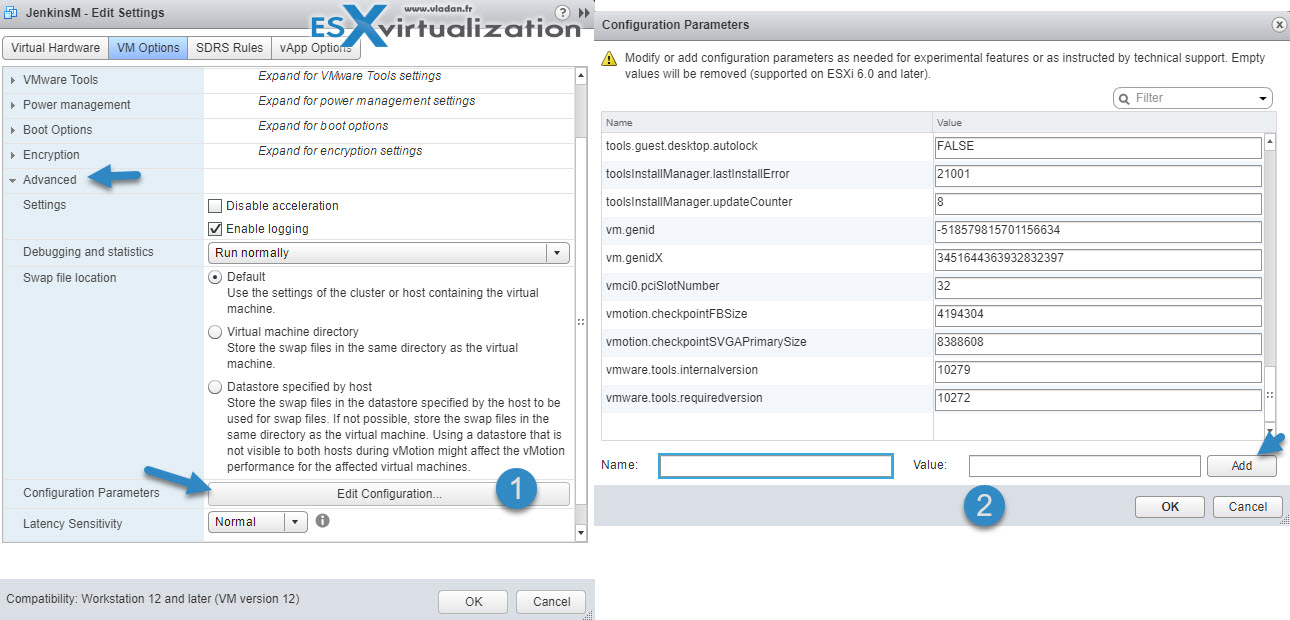The image size is (1290, 620).
Task: Edit the vmware.tools.internalversion value field
Action: [1097, 370]
